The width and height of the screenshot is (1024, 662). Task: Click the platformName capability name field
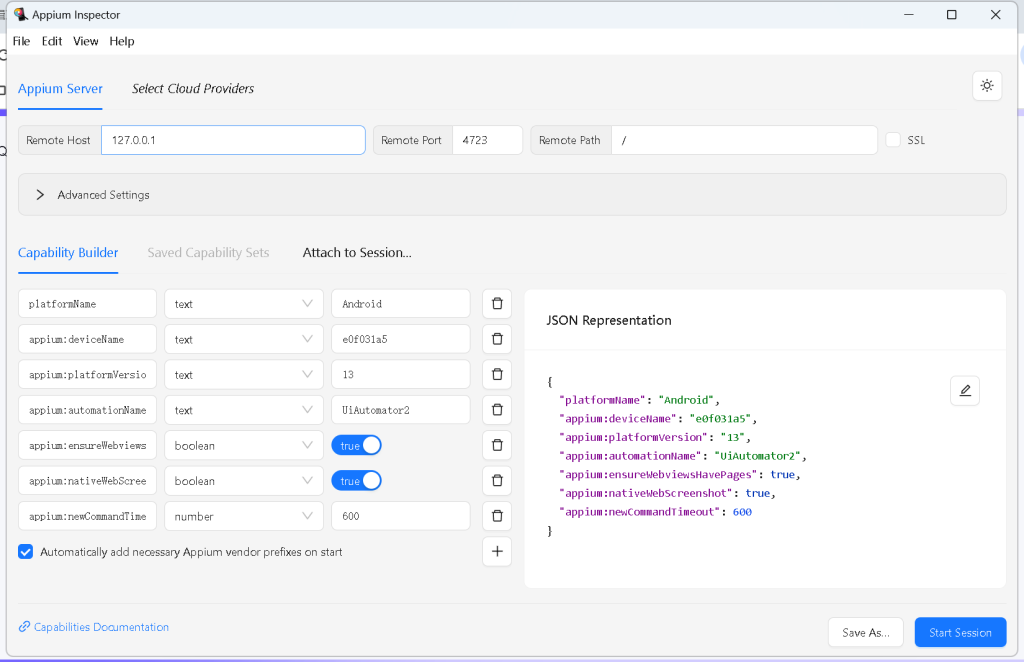(88, 304)
